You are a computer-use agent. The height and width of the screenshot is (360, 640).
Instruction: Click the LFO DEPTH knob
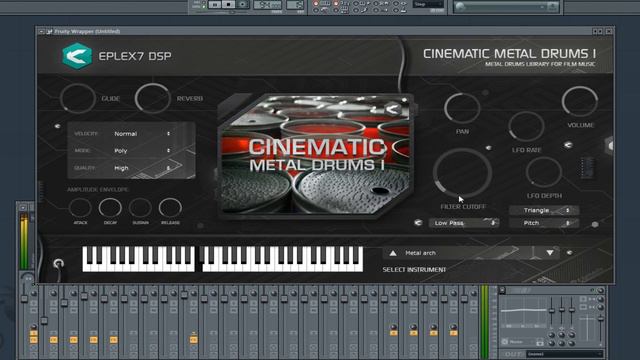(544, 172)
